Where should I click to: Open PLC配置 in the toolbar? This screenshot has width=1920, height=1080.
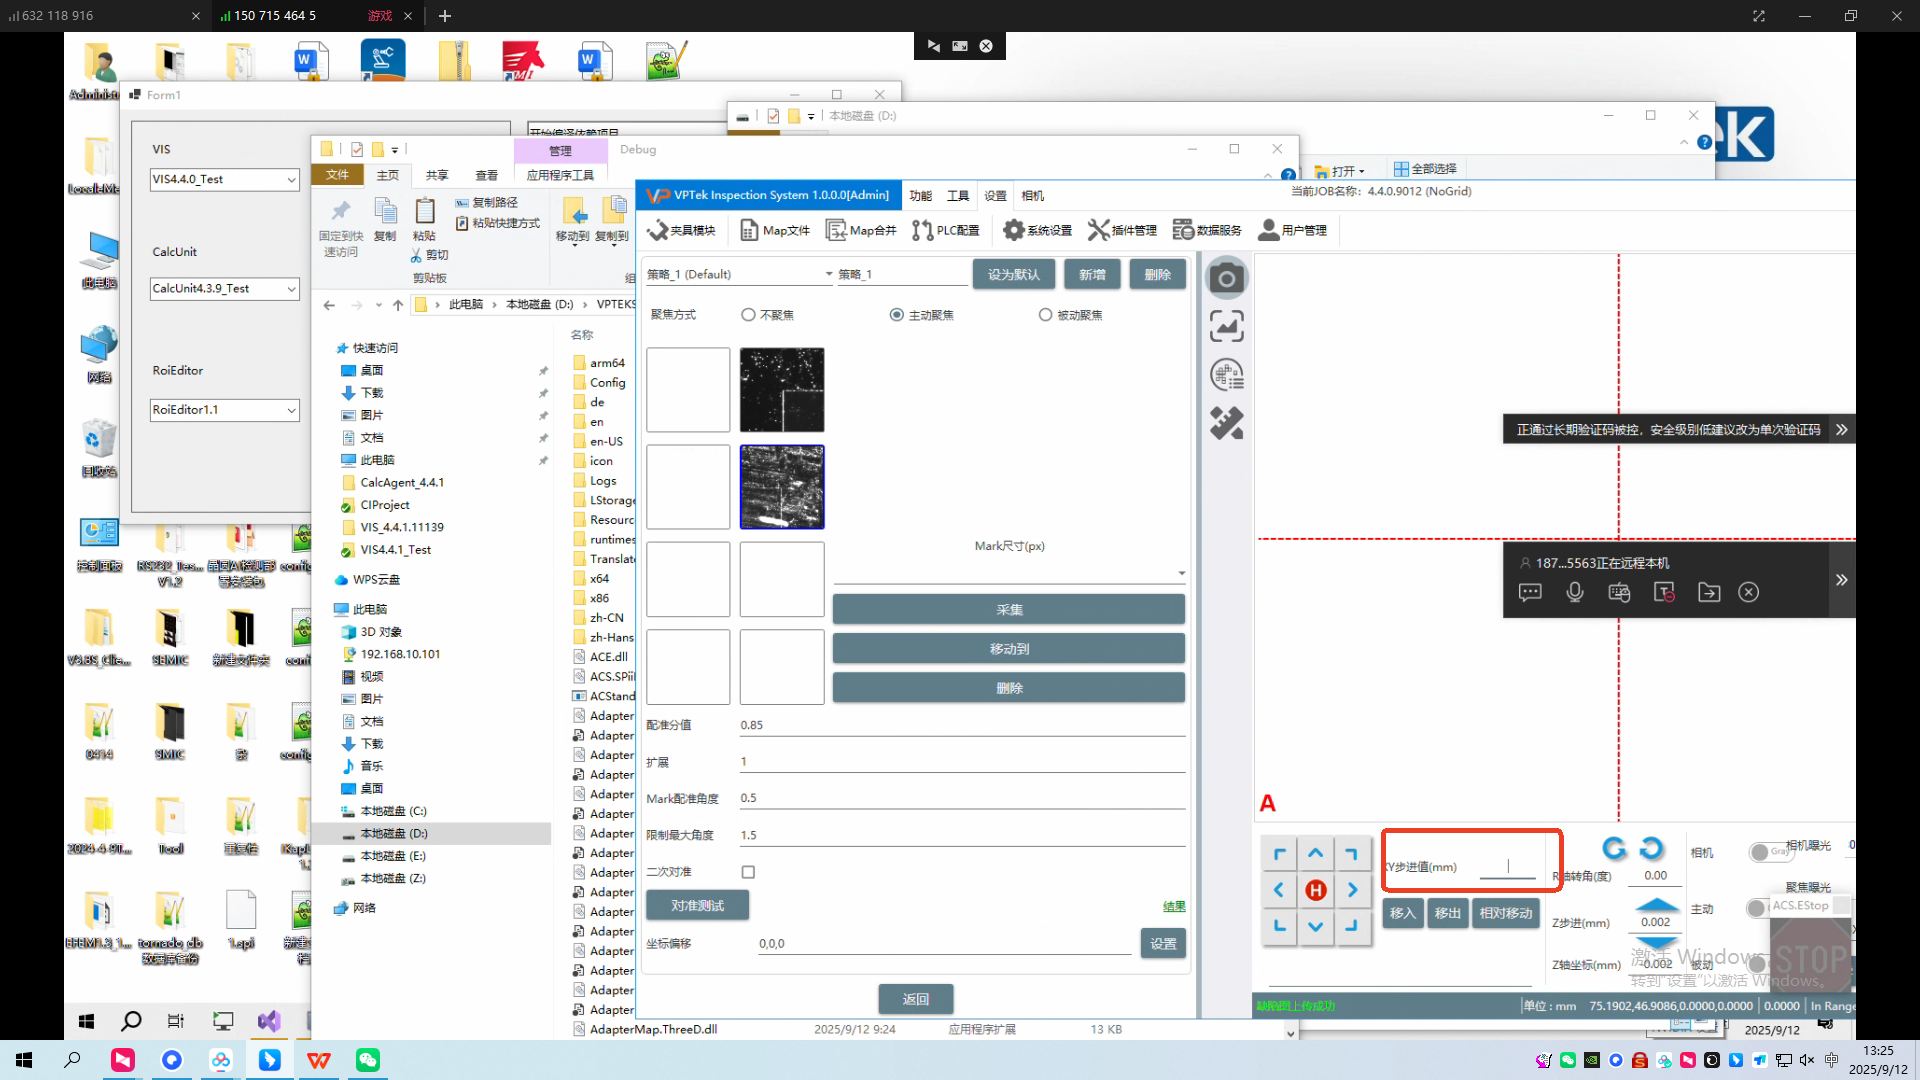coord(946,230)
